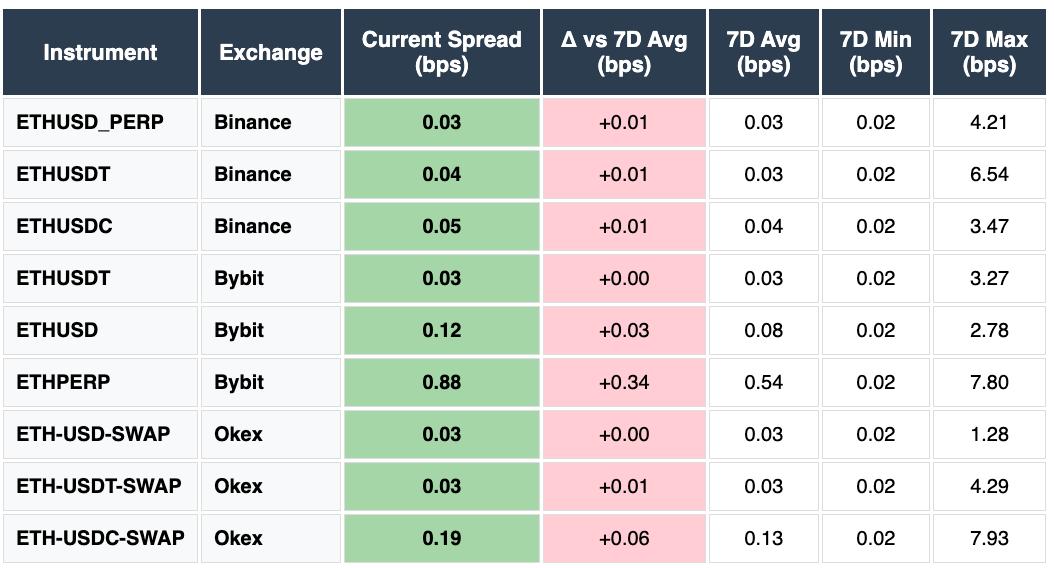Select the 7.93 7D Max value
Viewport: 1054px width, 568px height.
click(989, 538)
